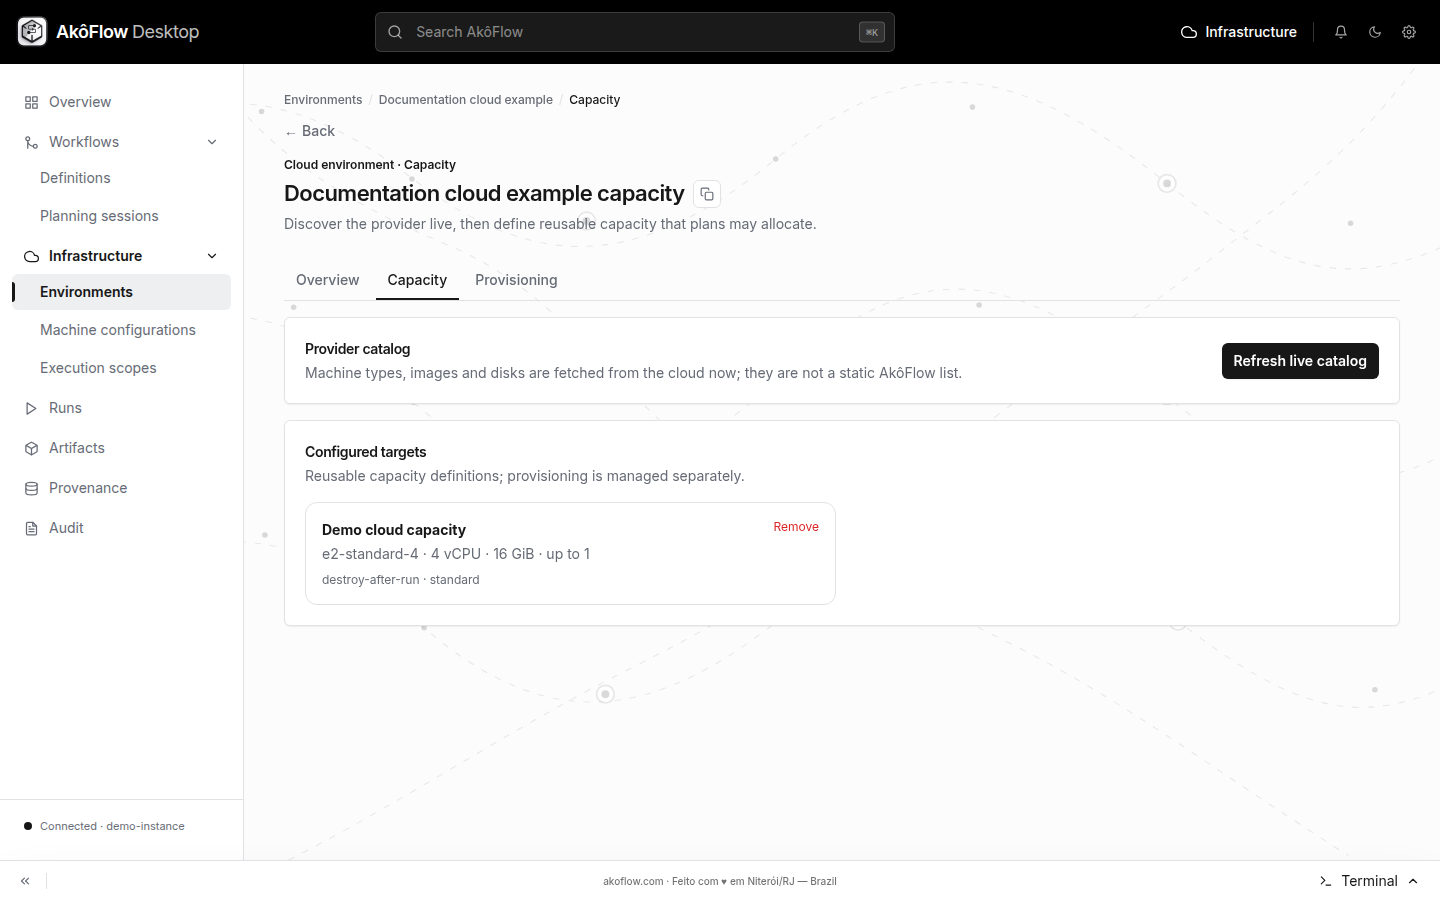Collapse the sidebar with double chevron
This screenshot has height=900, width=1440.
pyautogui.click(x=25, y=881)
